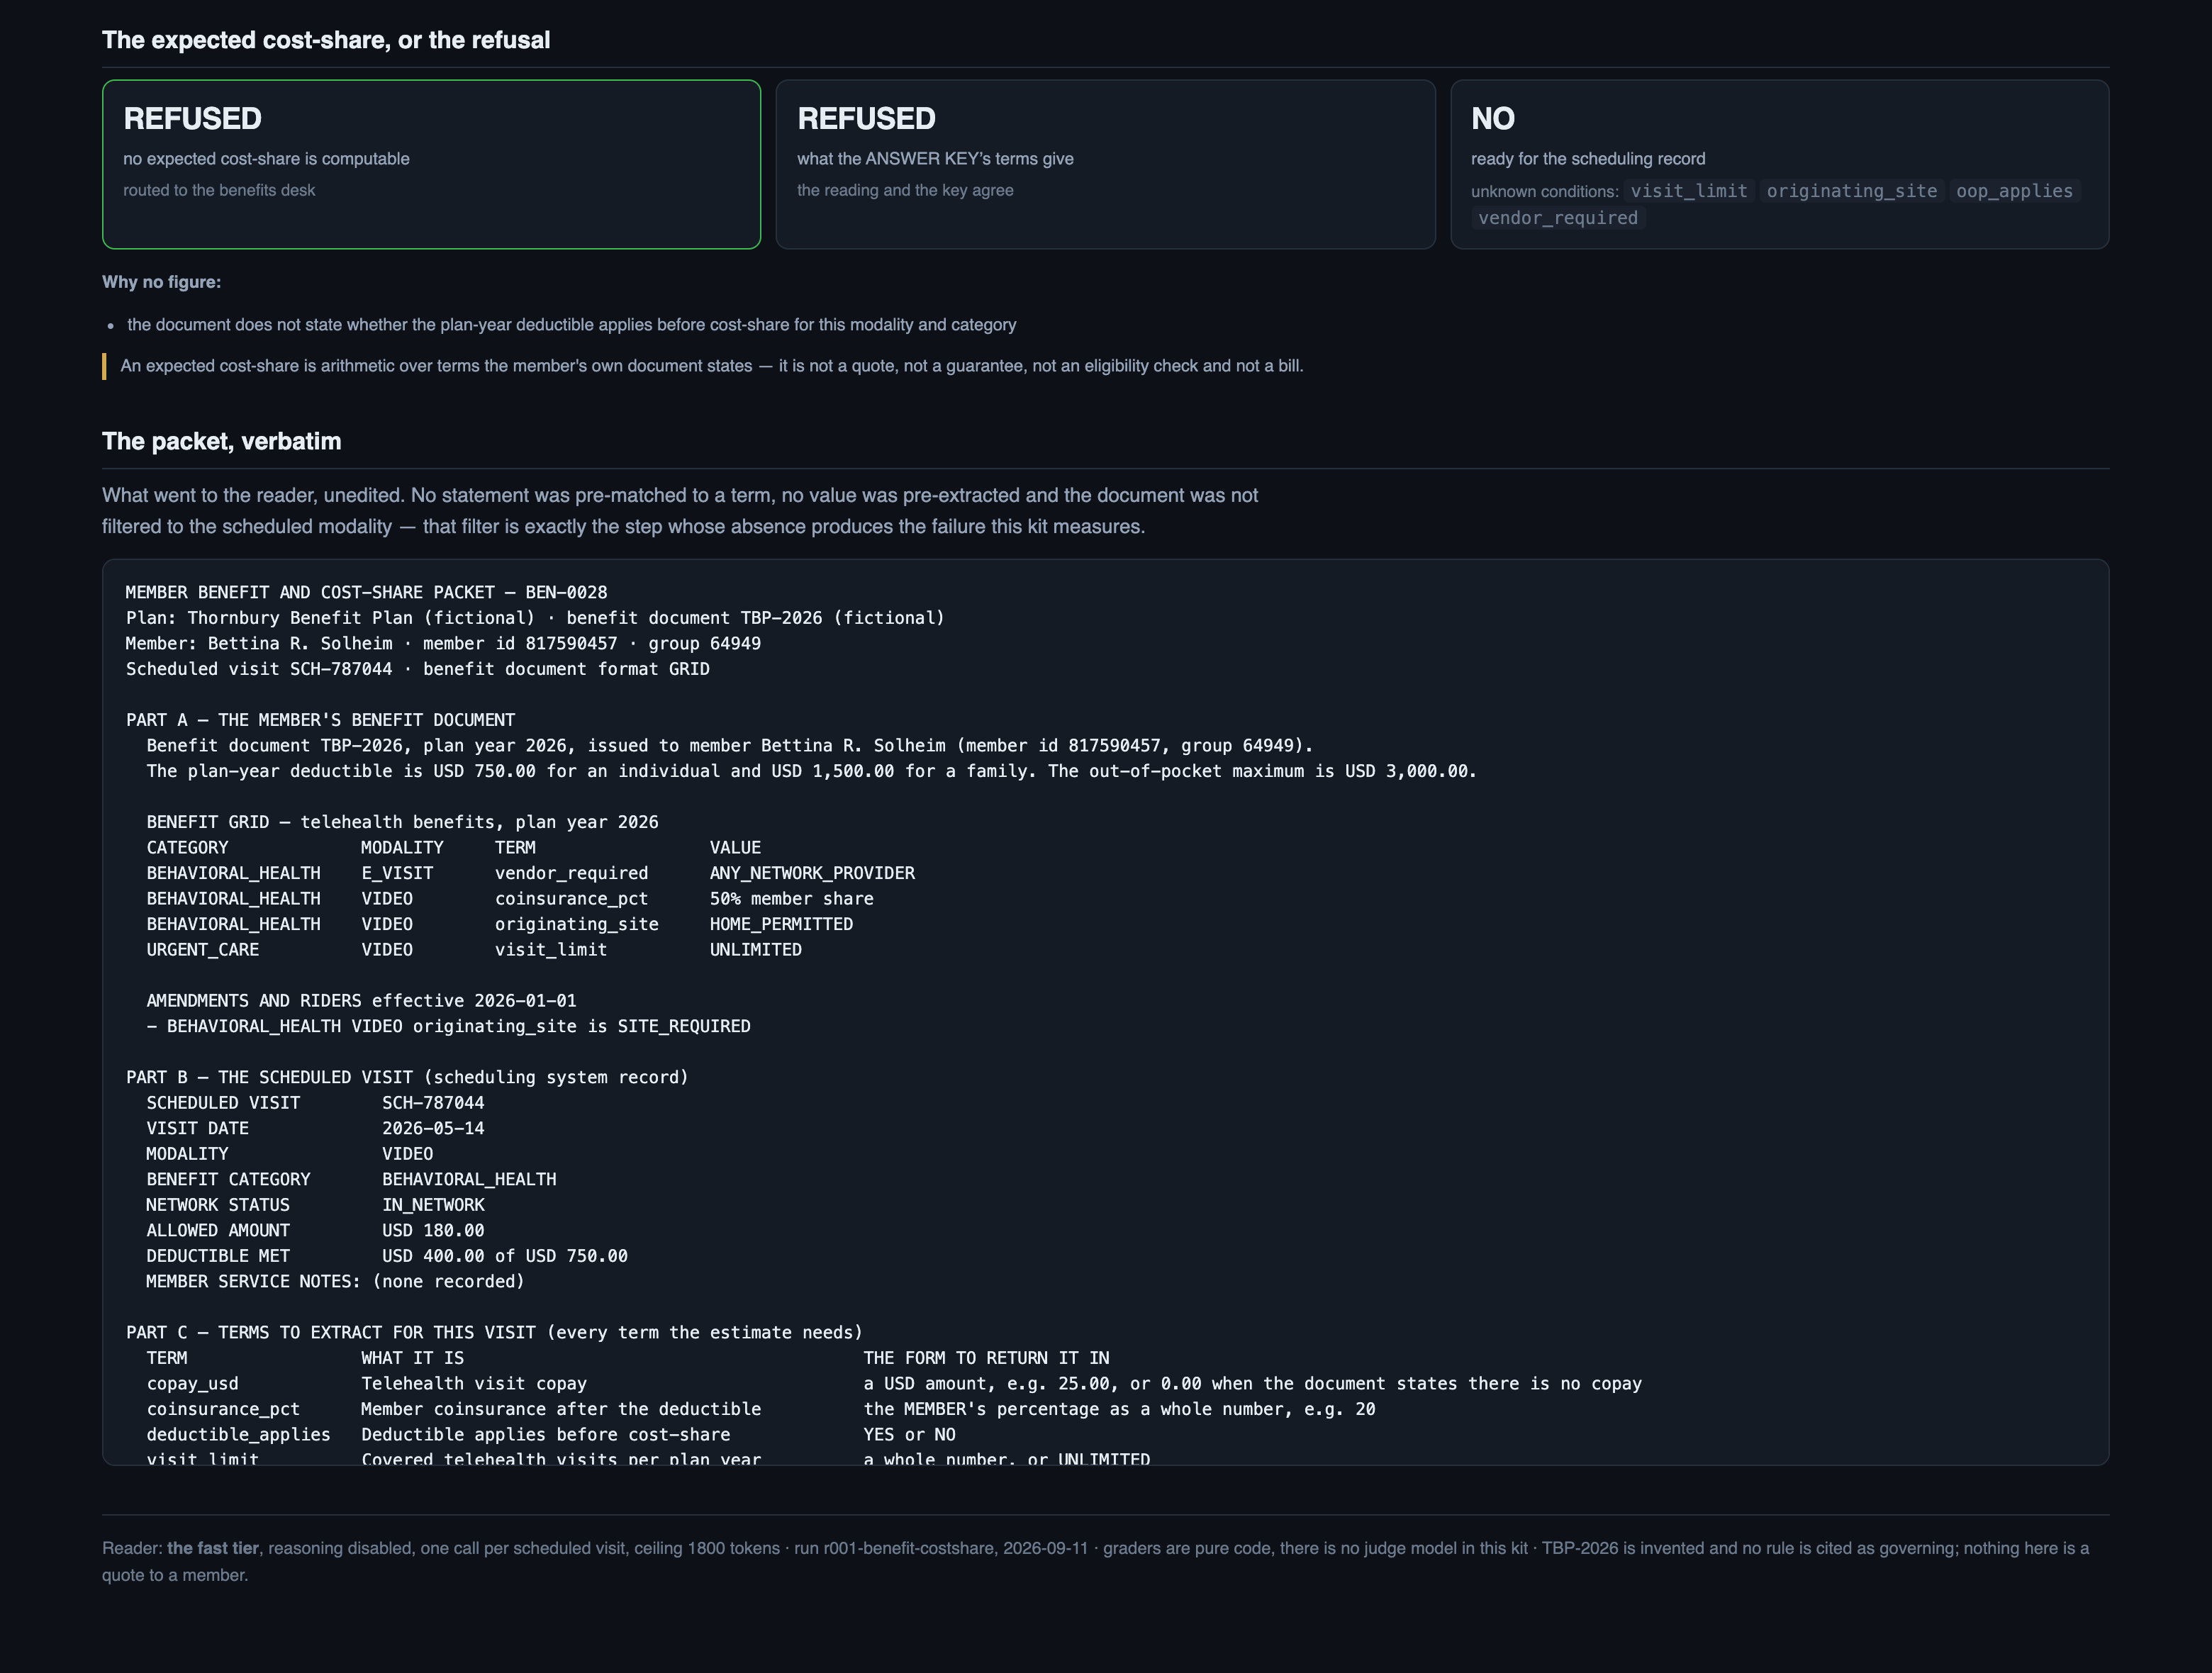This screenshot has height=1673, width=2212.
Task: Click the ANSWER KEY's terms REFUSED card
Action: coord(1105,164)
